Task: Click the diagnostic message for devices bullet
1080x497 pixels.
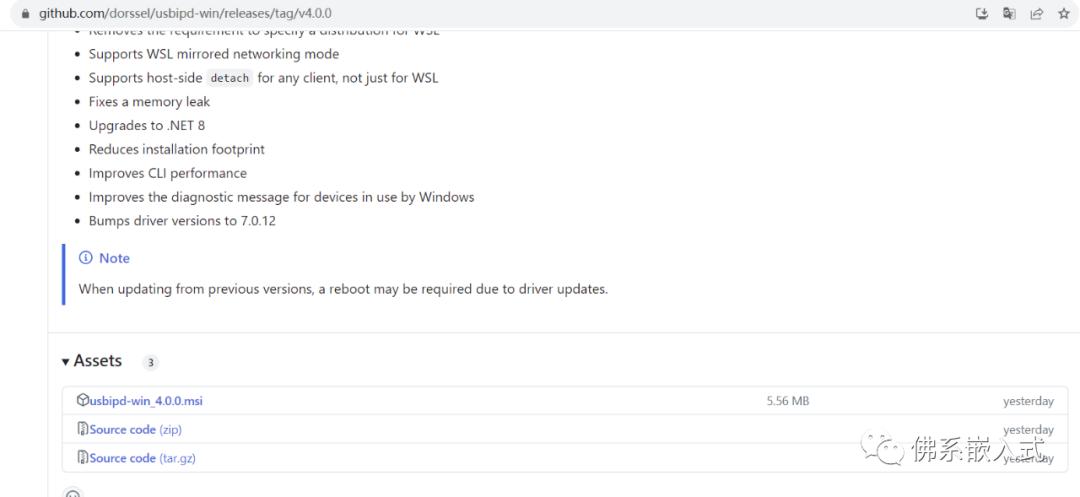Action: pos(282,197)
